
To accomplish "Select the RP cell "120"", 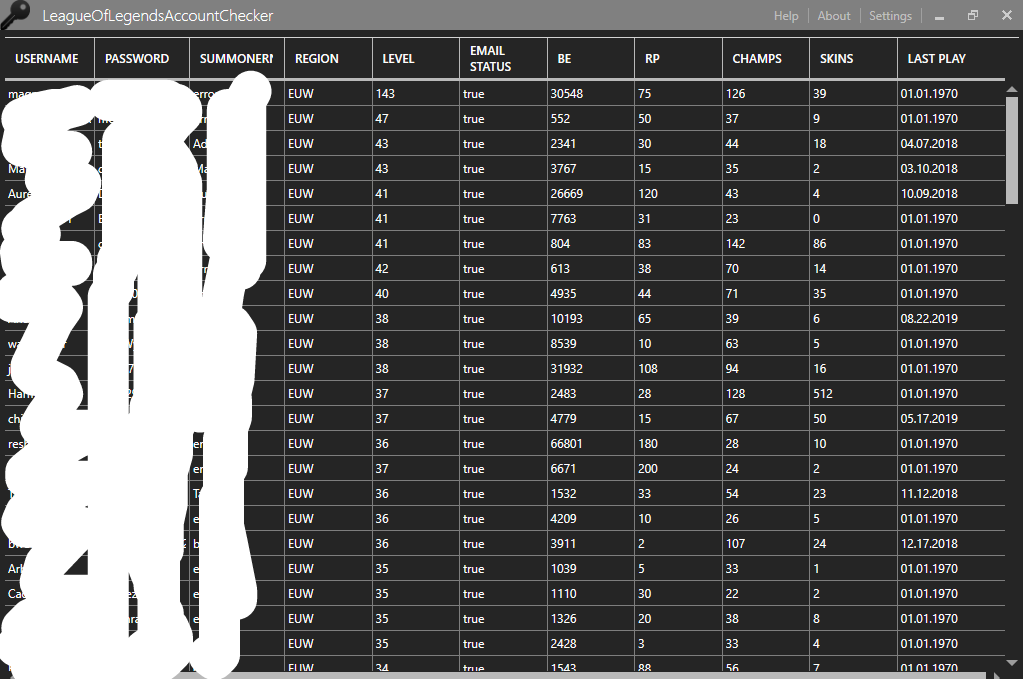I will coord(679,194).
